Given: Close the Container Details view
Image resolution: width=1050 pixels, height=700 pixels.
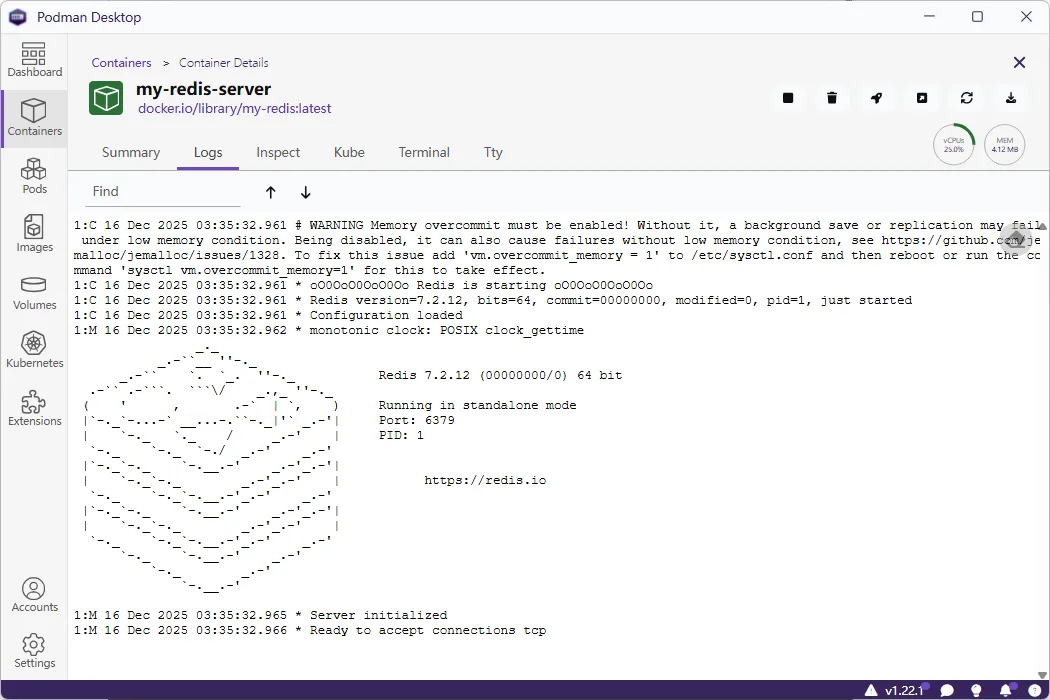Looking at the screenshot, I should 1019,63.
